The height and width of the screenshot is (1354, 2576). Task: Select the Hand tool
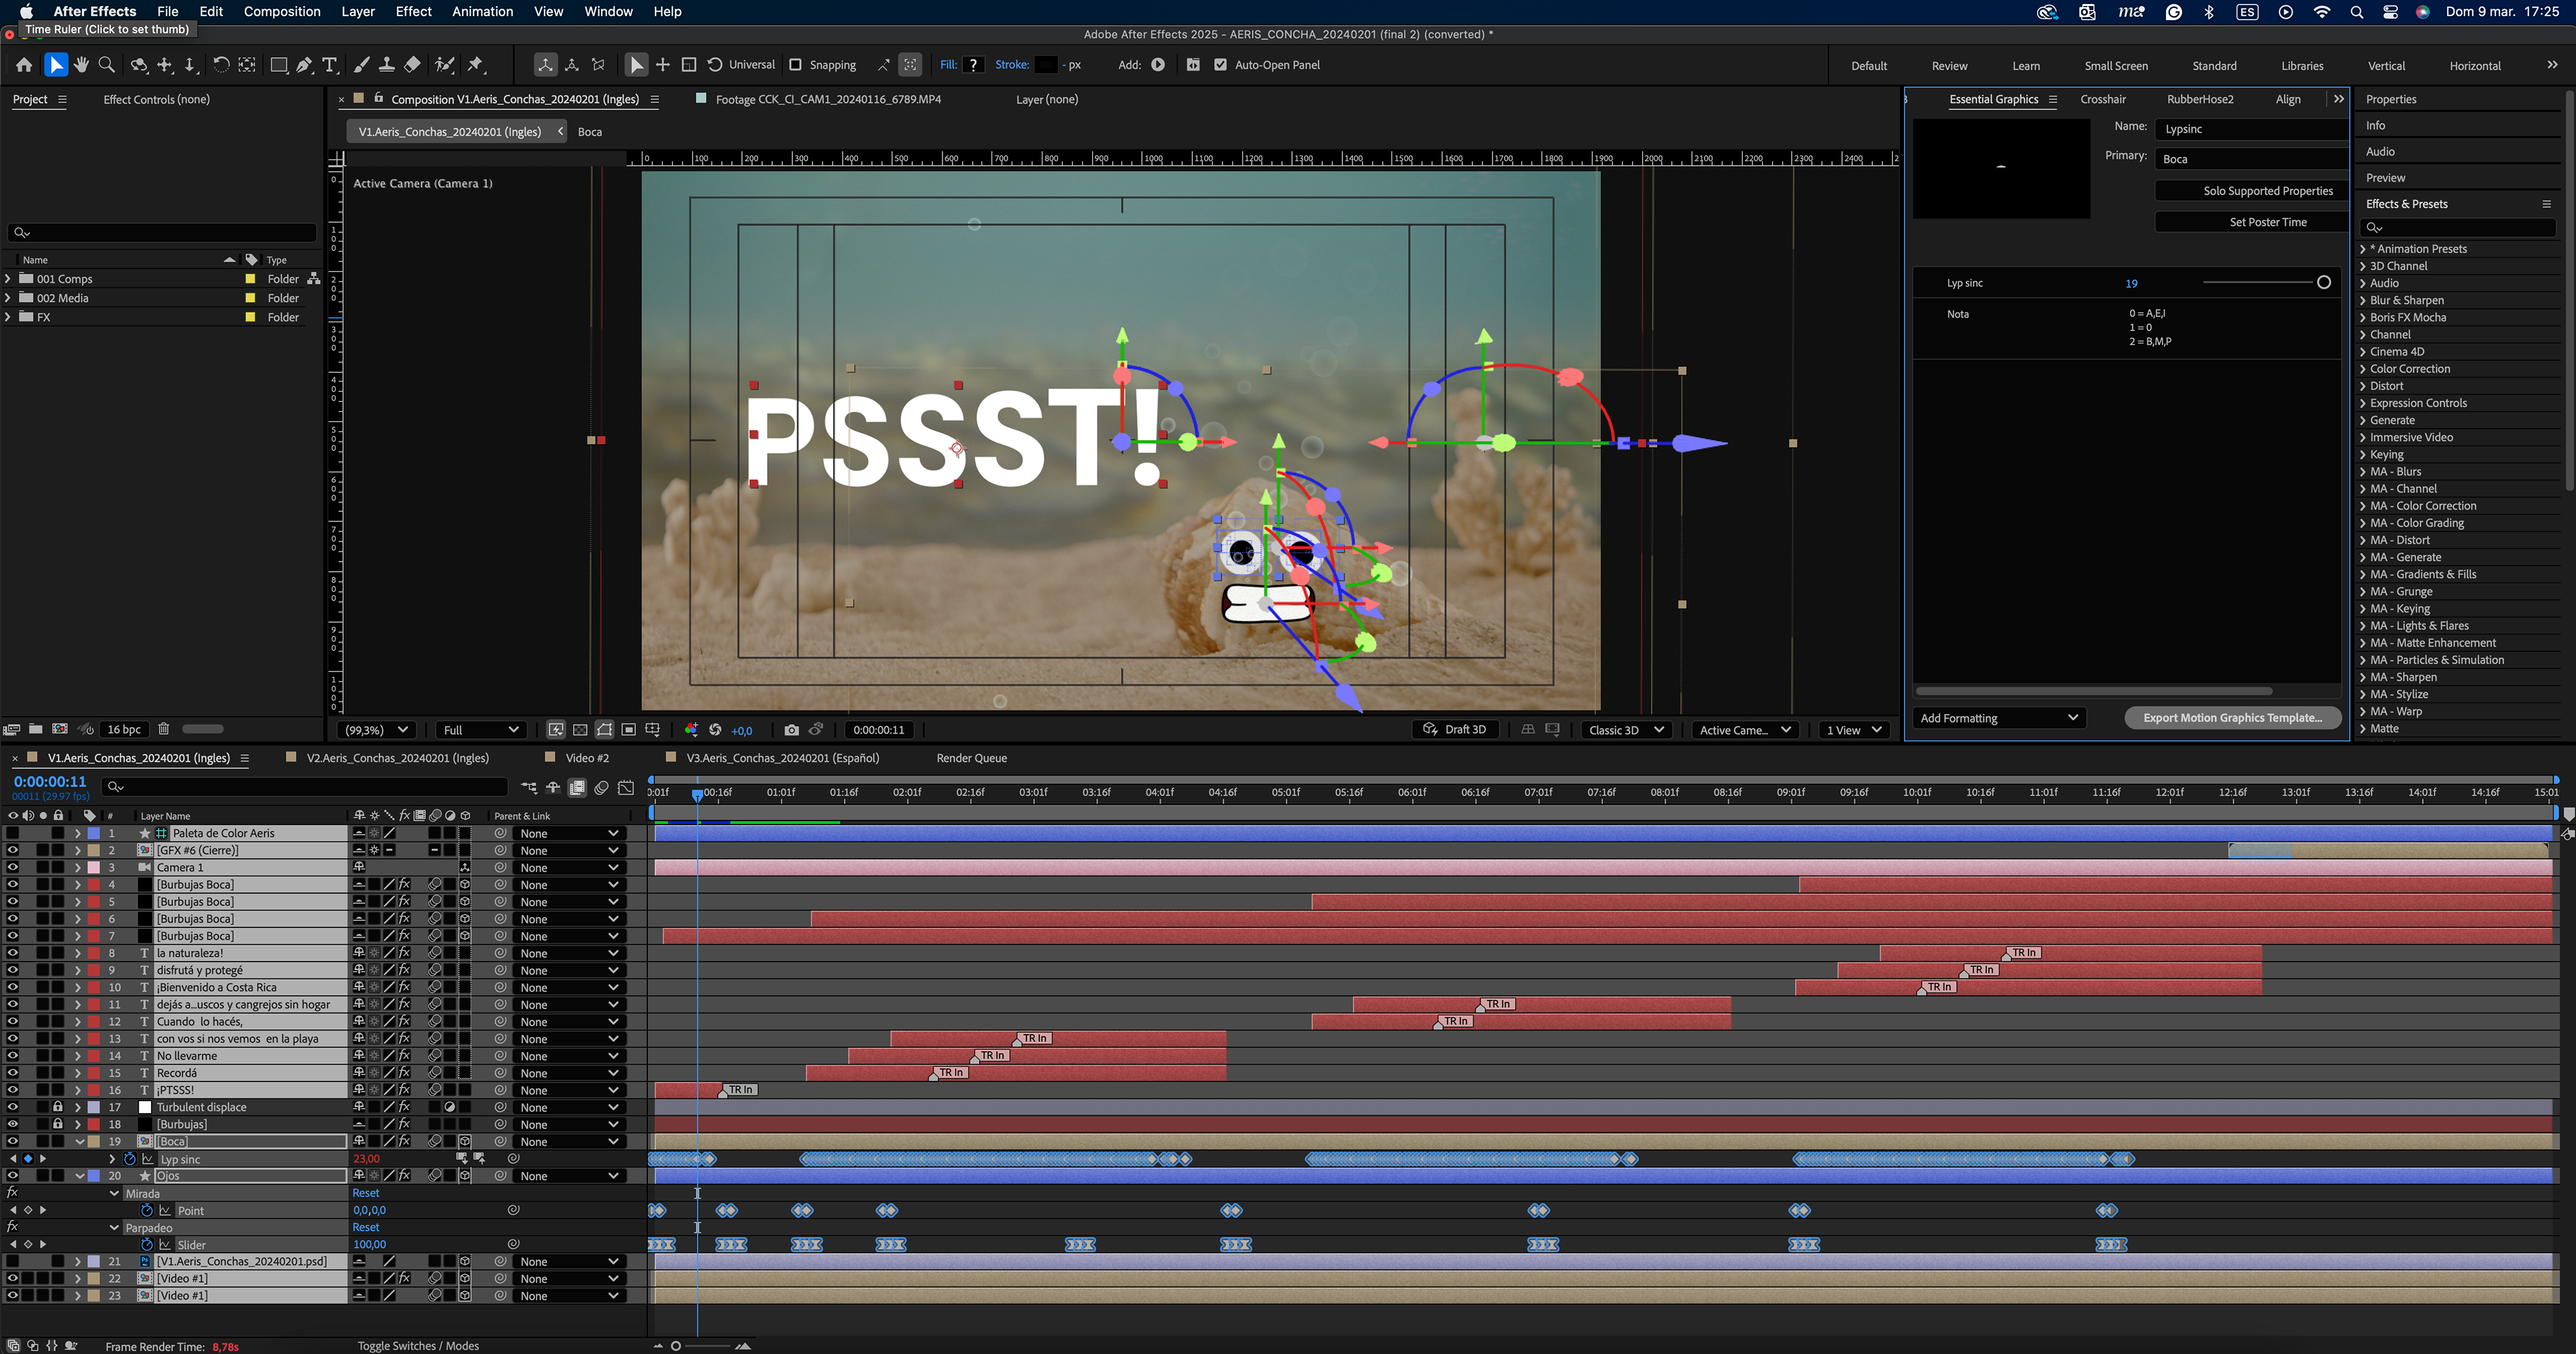click(x=81, y=65)
